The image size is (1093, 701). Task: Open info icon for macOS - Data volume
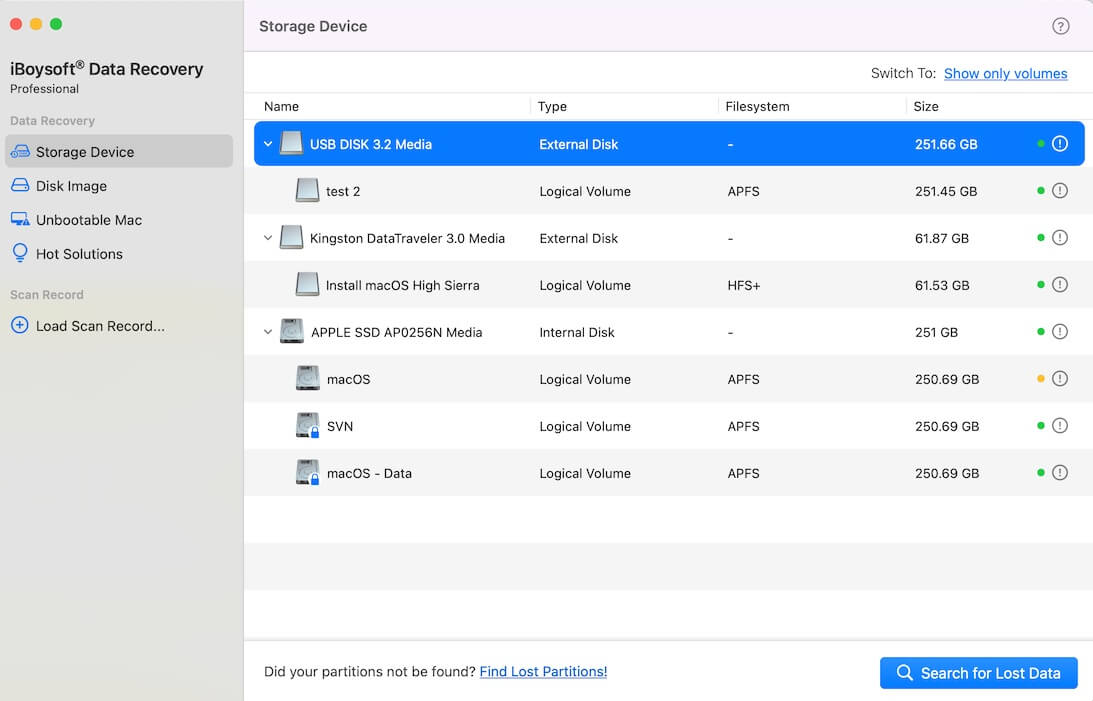(1060, 472)
